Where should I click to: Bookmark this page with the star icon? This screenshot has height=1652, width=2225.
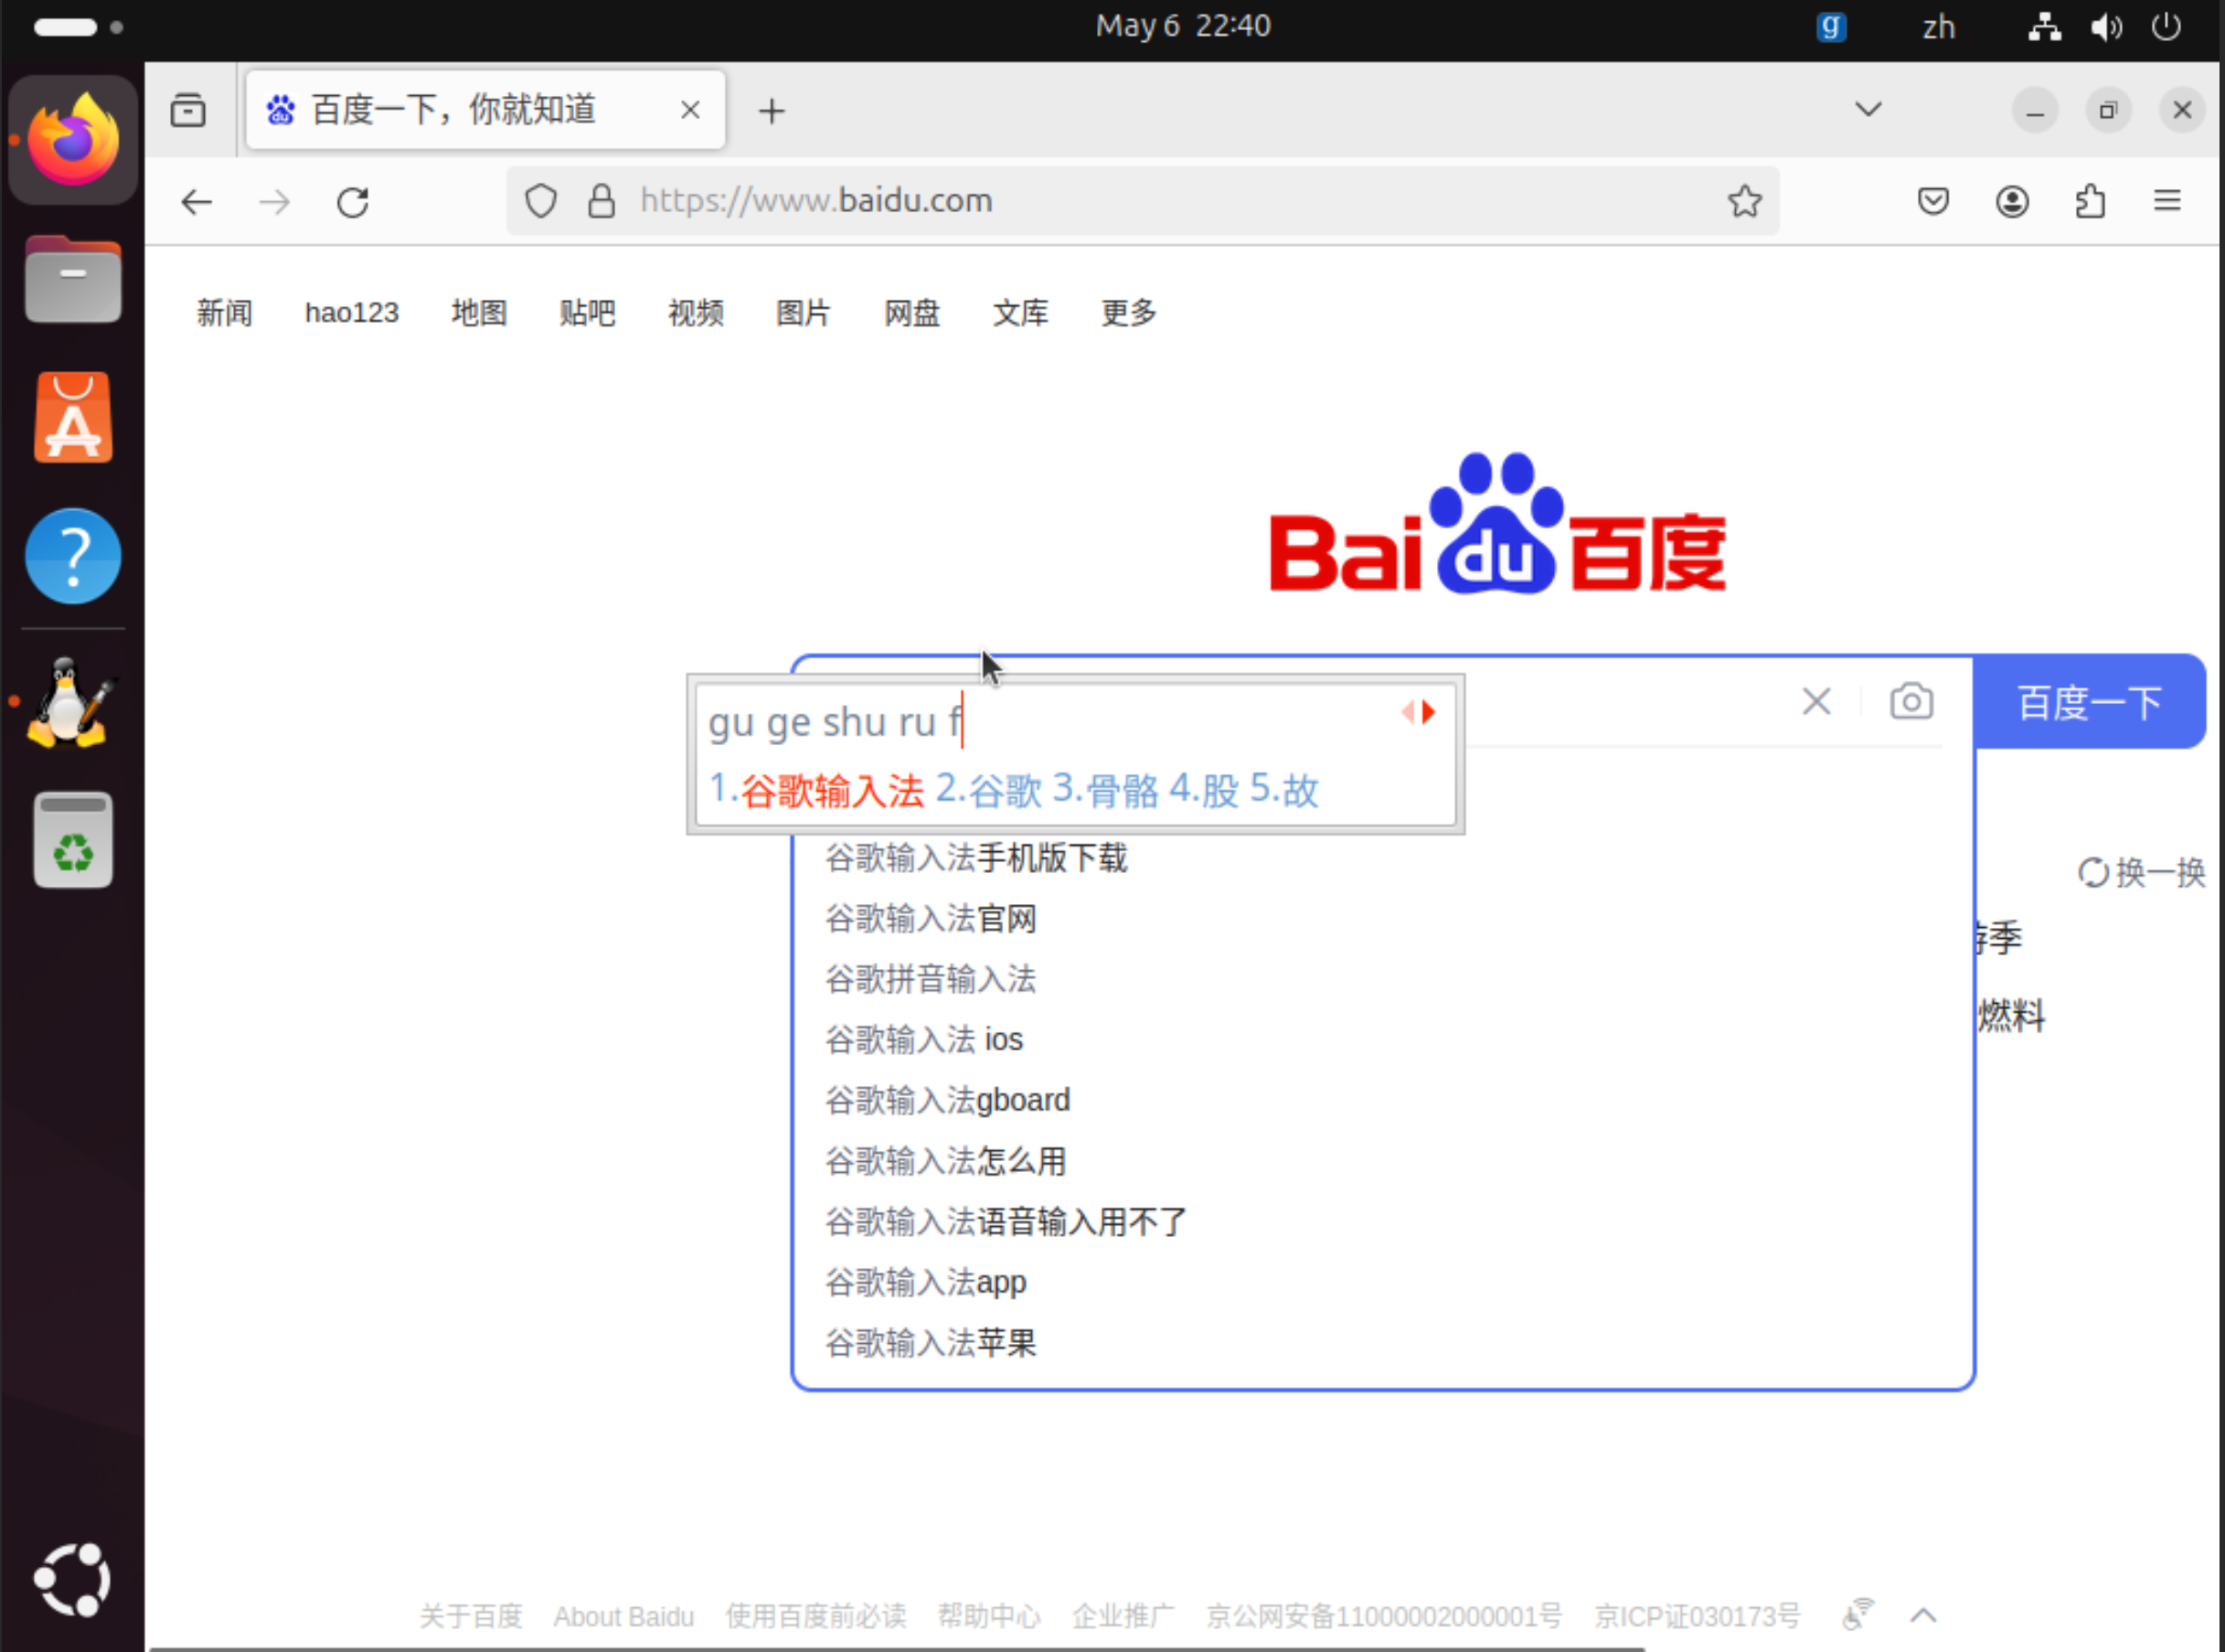[x=1745, y=201]
